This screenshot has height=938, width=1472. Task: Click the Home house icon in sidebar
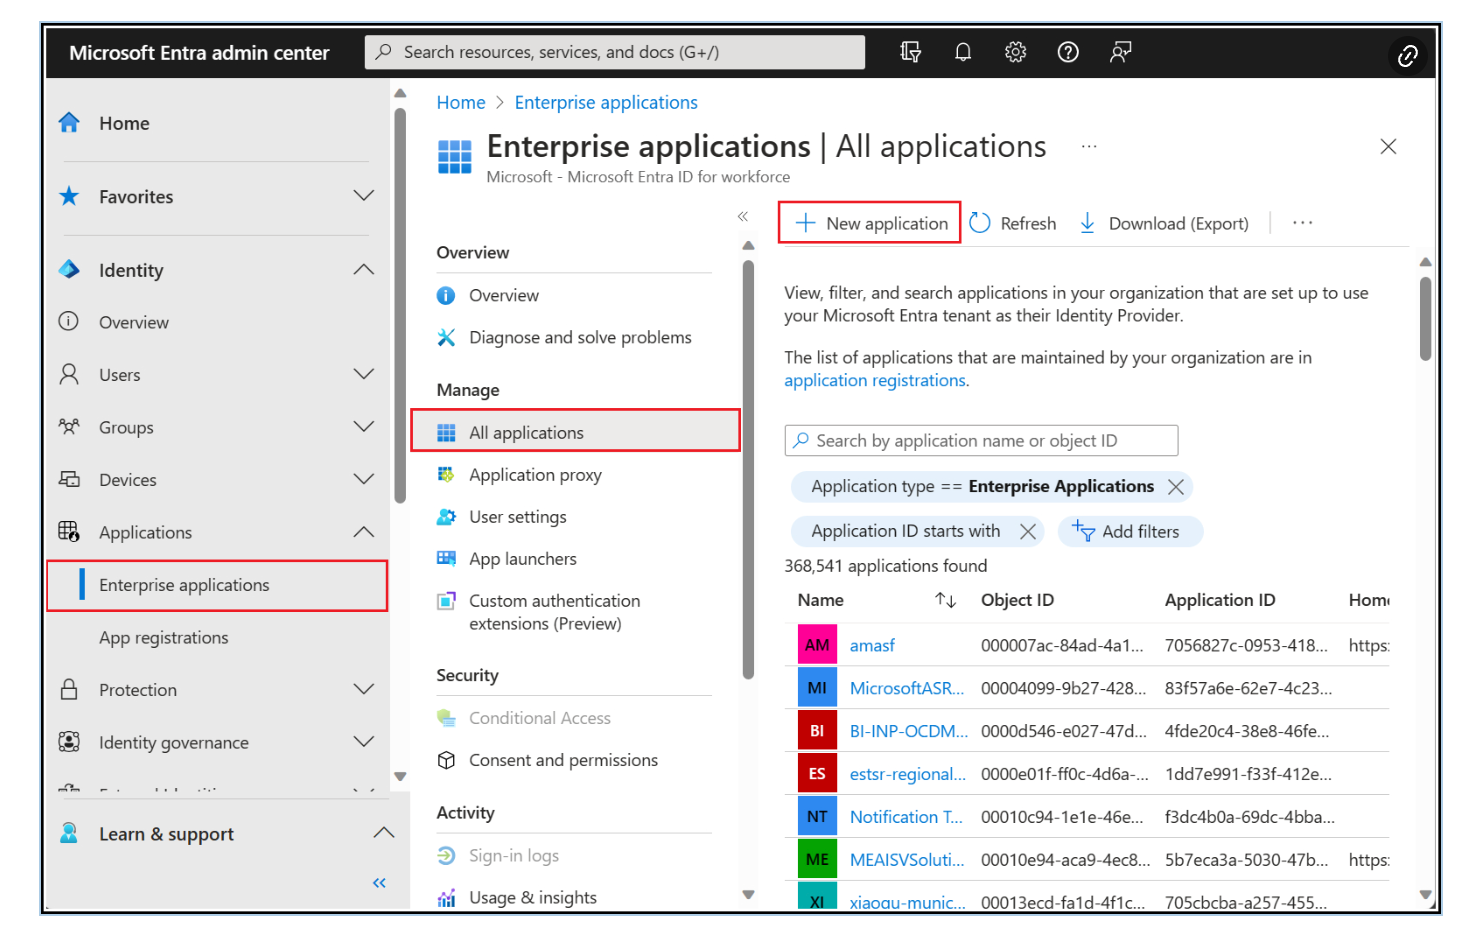(x=69, y=123)
